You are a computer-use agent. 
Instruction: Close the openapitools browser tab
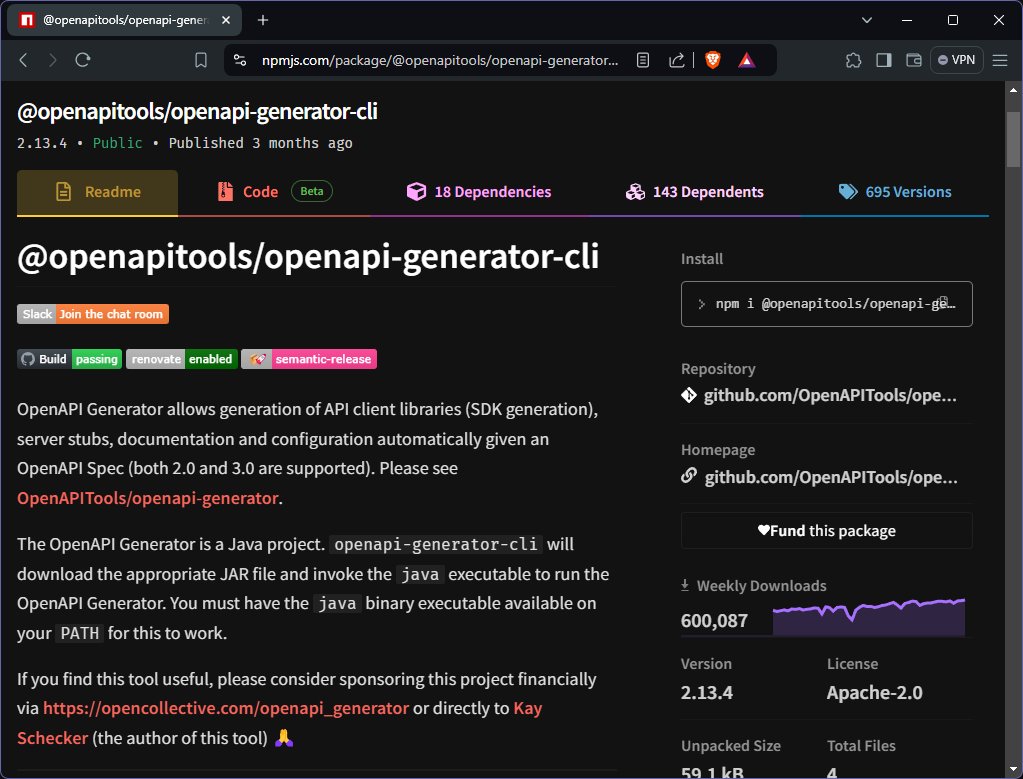click(226, 20)
